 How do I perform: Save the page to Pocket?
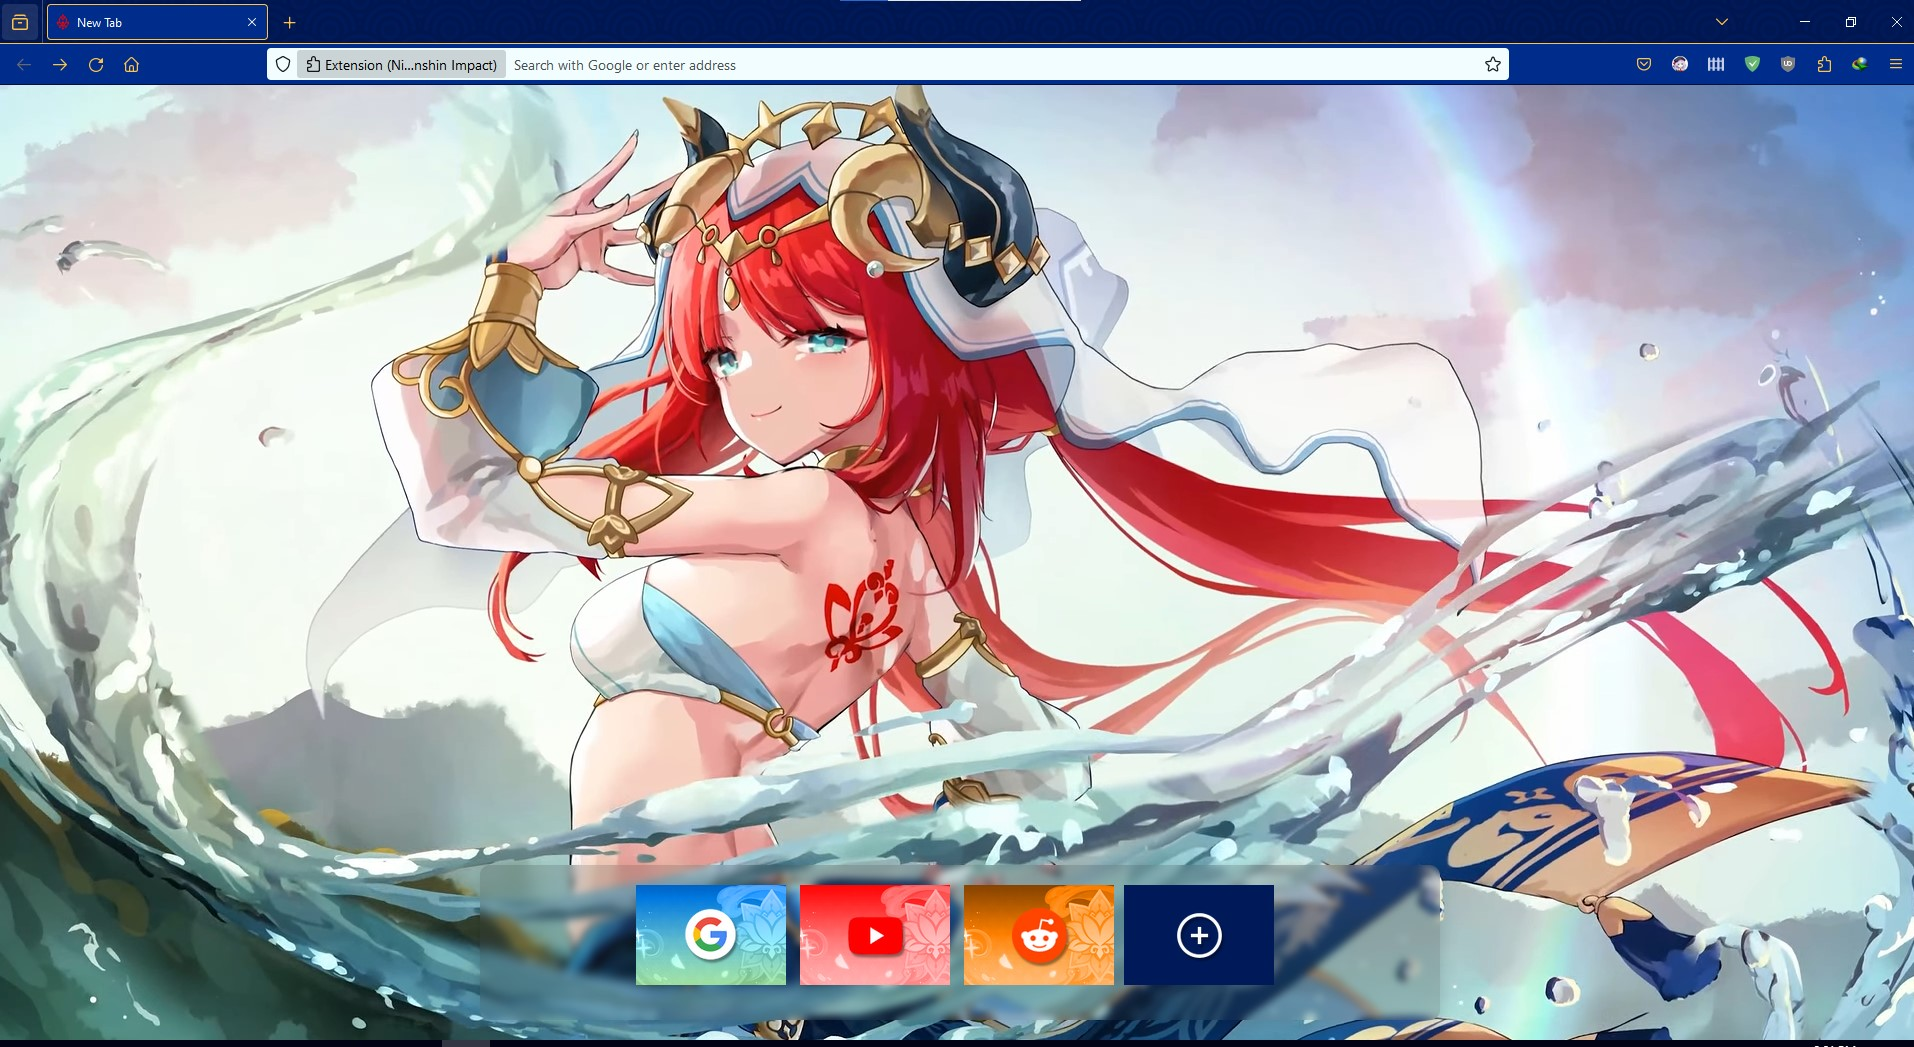tap(1644, 65)
